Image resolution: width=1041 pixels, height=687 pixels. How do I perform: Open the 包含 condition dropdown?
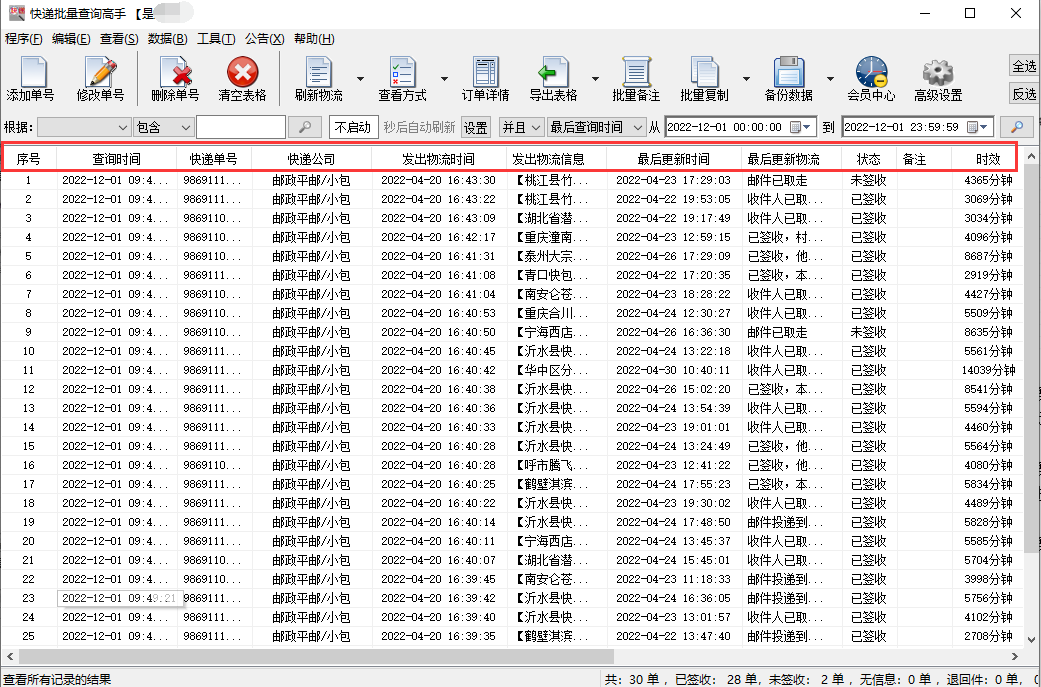[x=163, y=127]
